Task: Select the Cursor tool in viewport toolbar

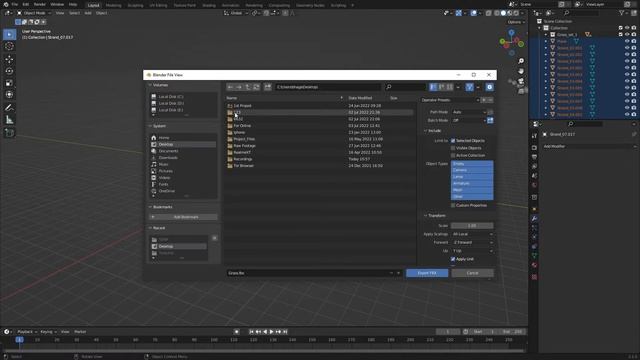Action: [9, 46]
